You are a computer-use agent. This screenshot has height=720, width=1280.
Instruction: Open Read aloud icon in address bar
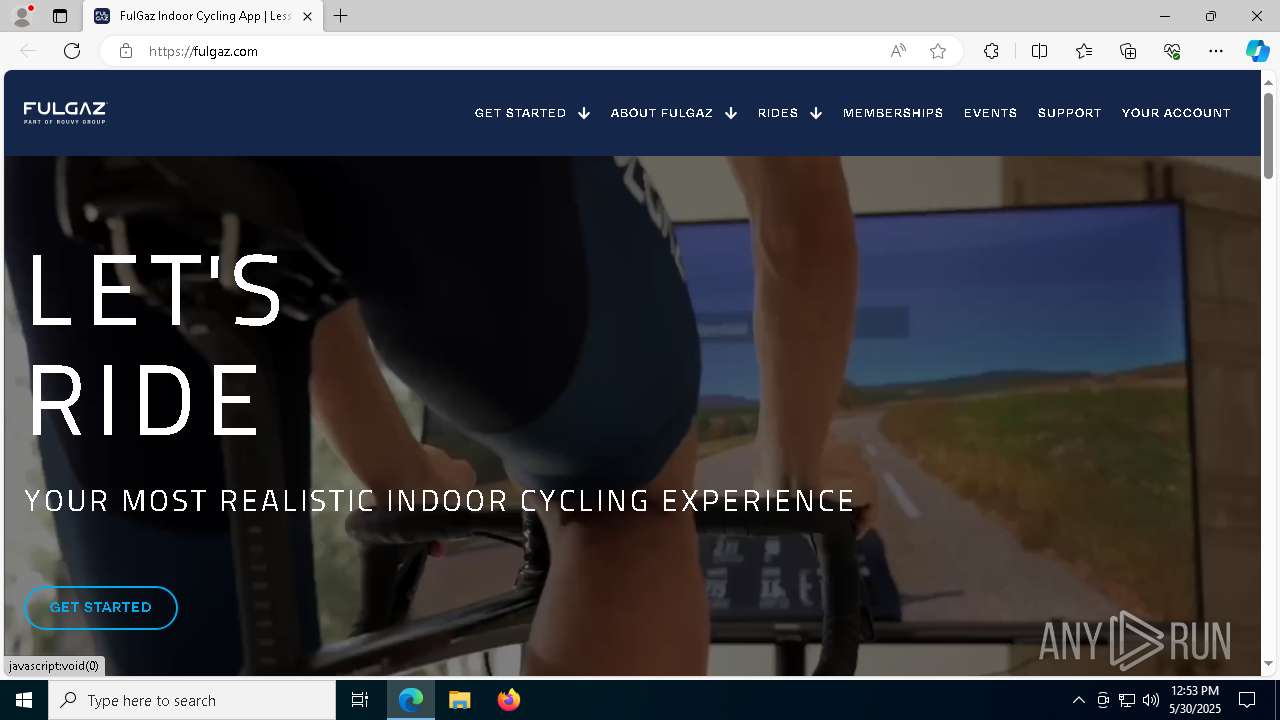(898, 51)
